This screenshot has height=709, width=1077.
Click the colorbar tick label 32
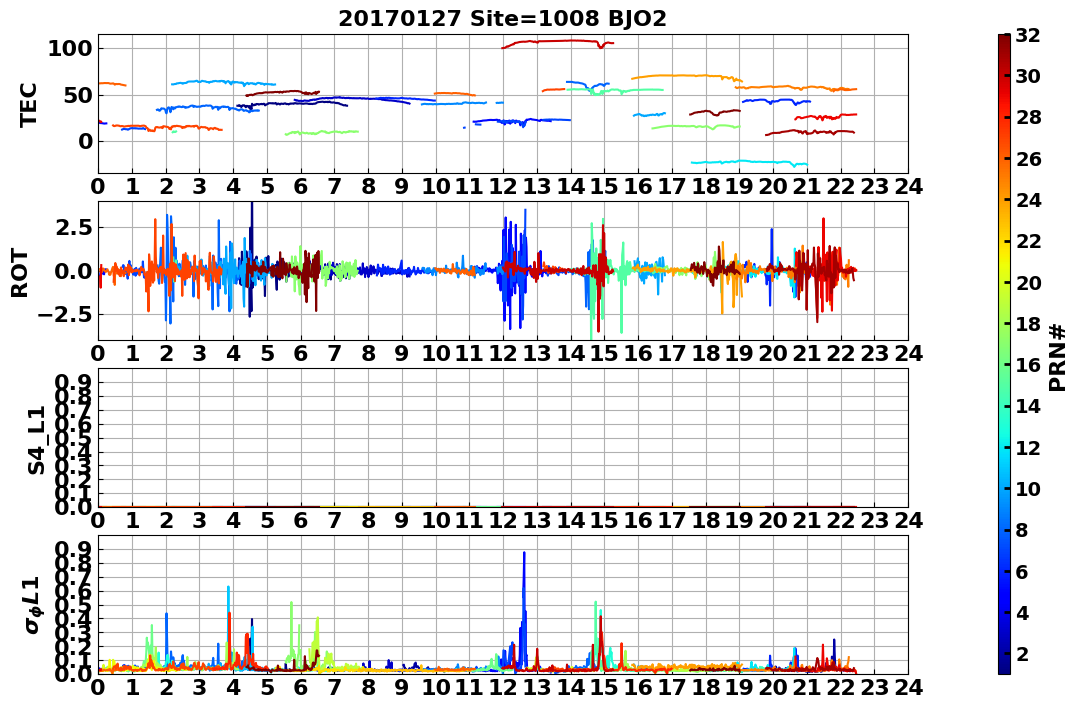click(1028, 35)
